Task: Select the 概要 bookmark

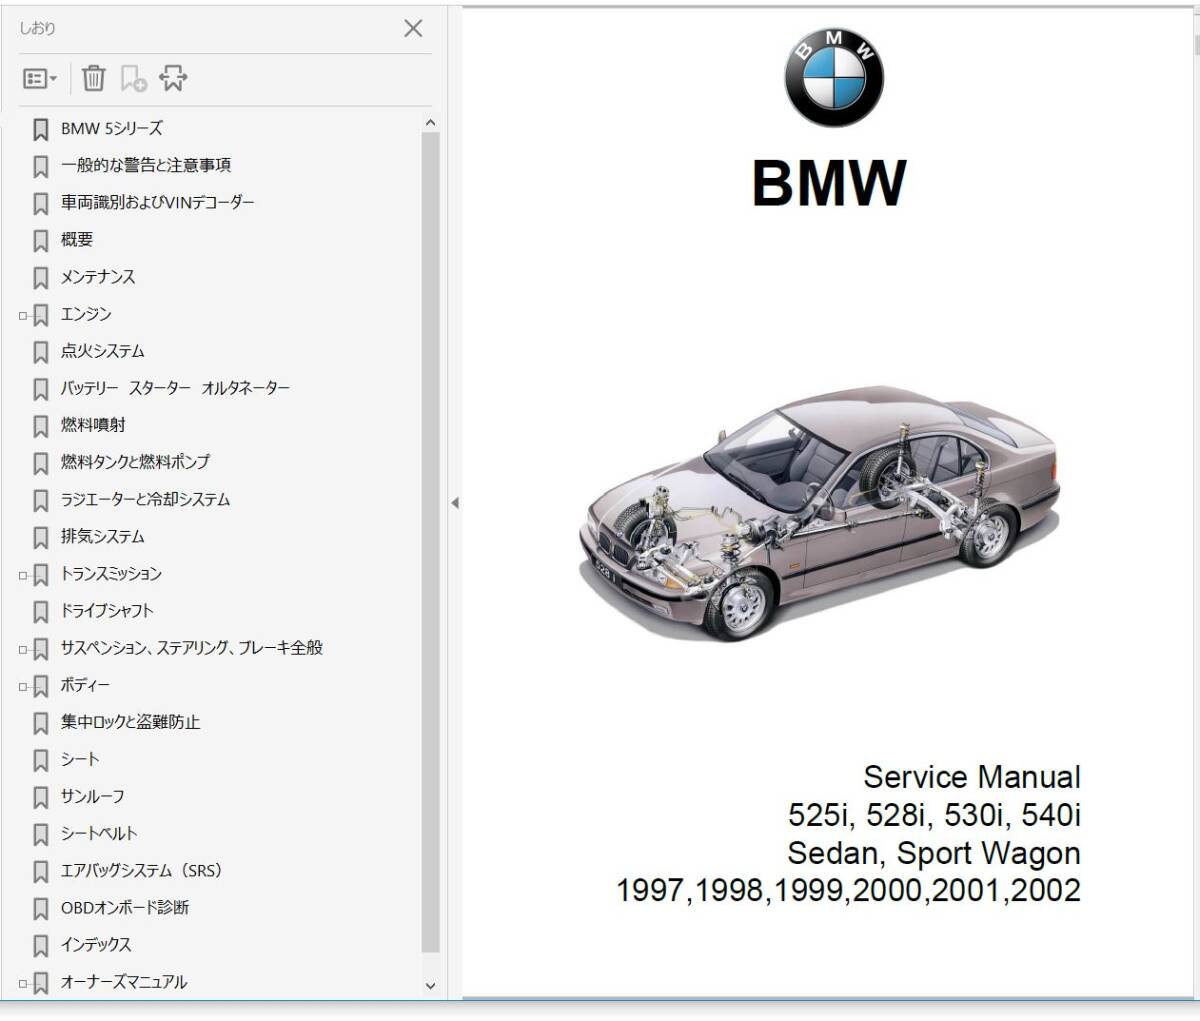Action: [77, 239]
